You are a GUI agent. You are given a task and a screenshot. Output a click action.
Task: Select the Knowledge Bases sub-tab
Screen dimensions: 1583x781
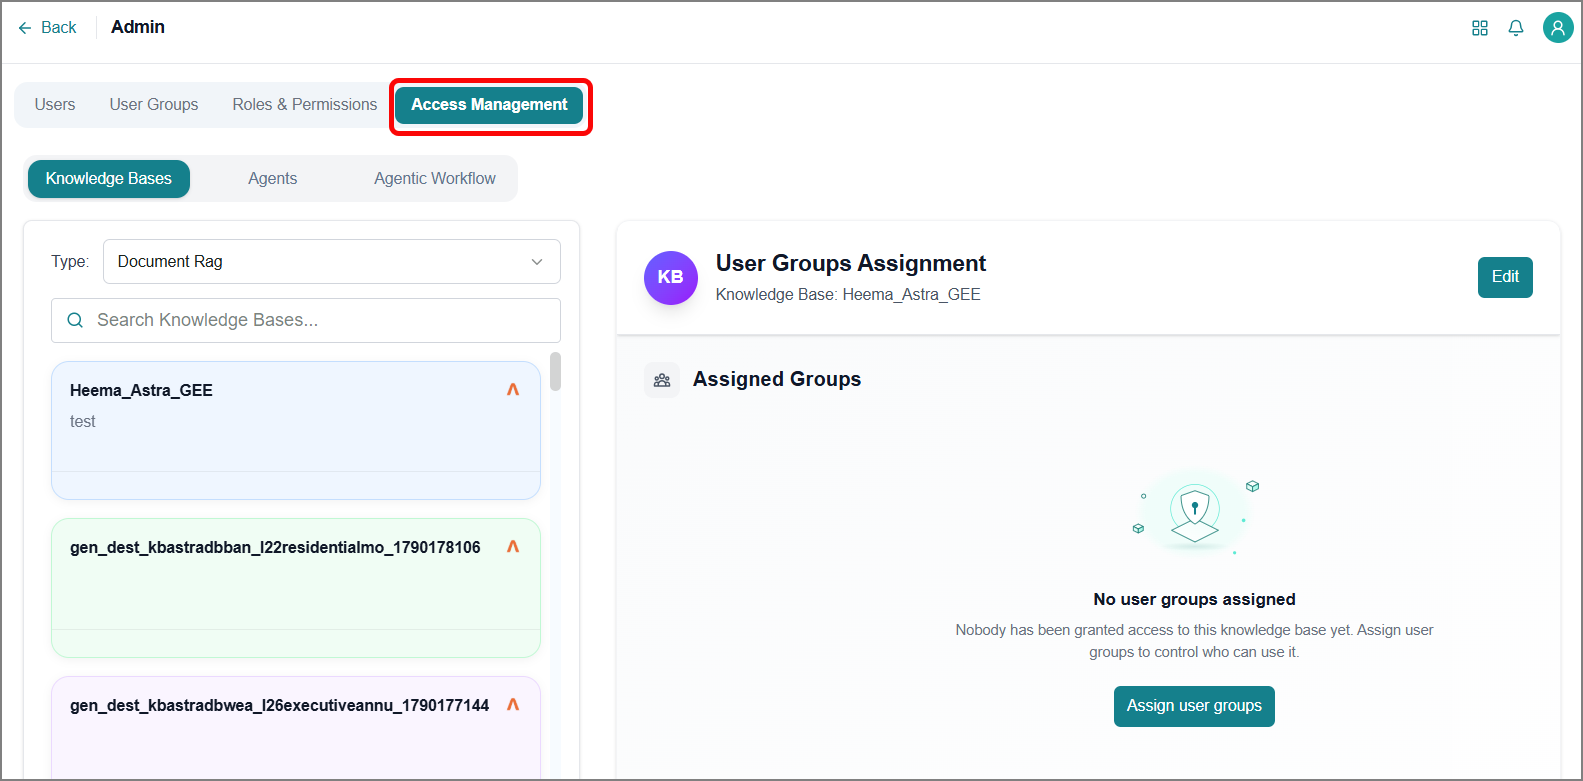109,179
